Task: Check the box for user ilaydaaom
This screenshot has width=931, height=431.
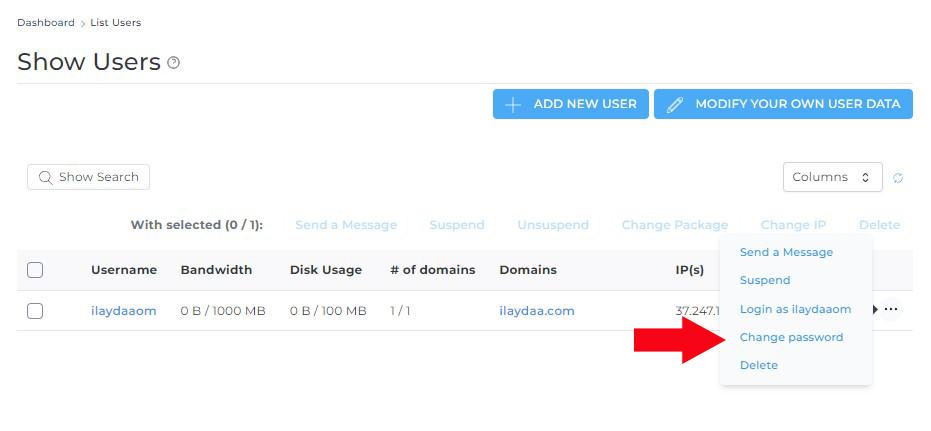Action: (x=35, y=311)
